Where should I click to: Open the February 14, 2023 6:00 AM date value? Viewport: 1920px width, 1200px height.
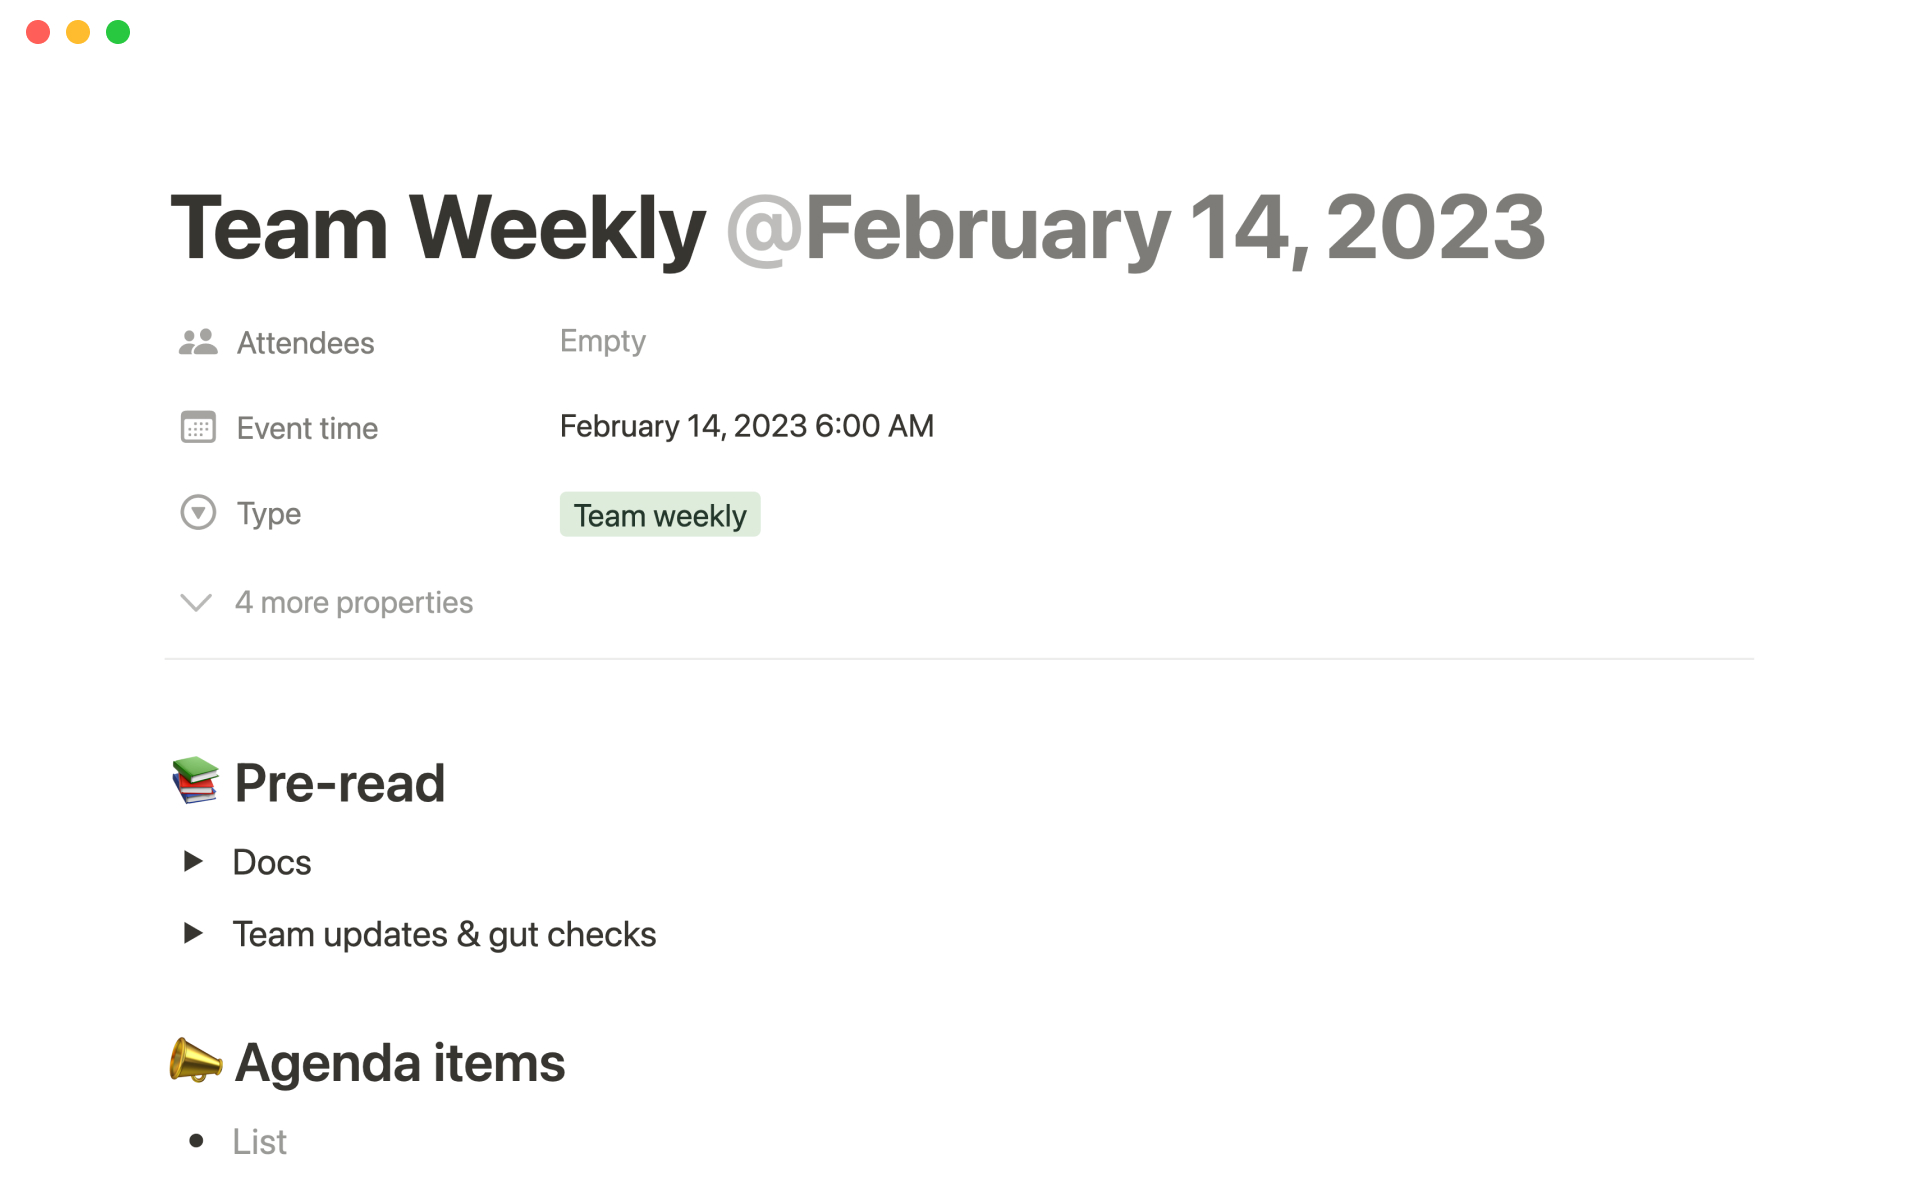point(746,426)
